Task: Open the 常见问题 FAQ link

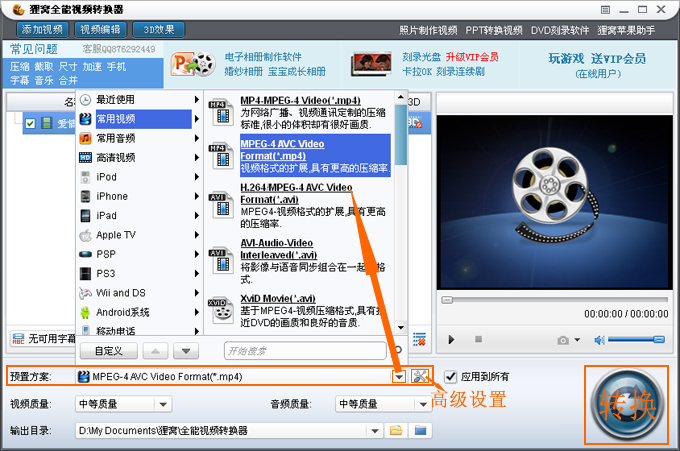Action: click(34, 49)
